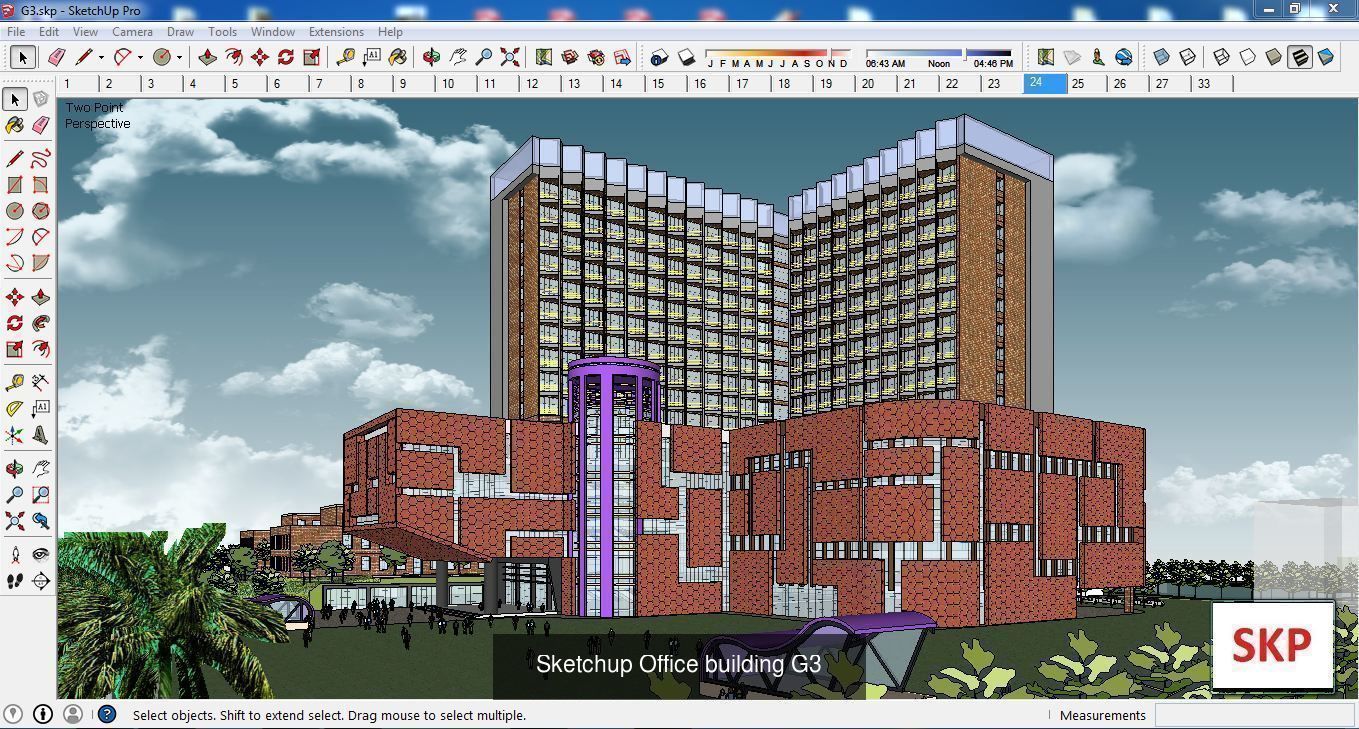Select Push/Pull tool in the top toolbar
The width and height of the screenshot is (1359, 729).
point(208,57)
